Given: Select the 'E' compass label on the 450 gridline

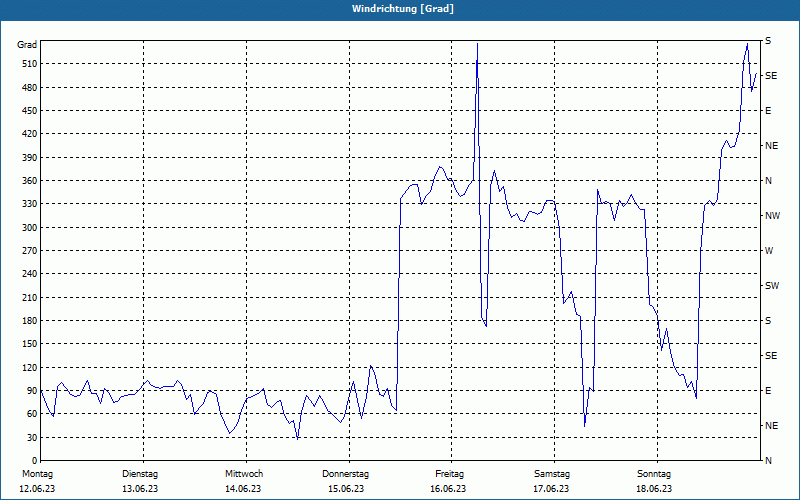Looking at the screenshot, I should [x=768, y=111].
